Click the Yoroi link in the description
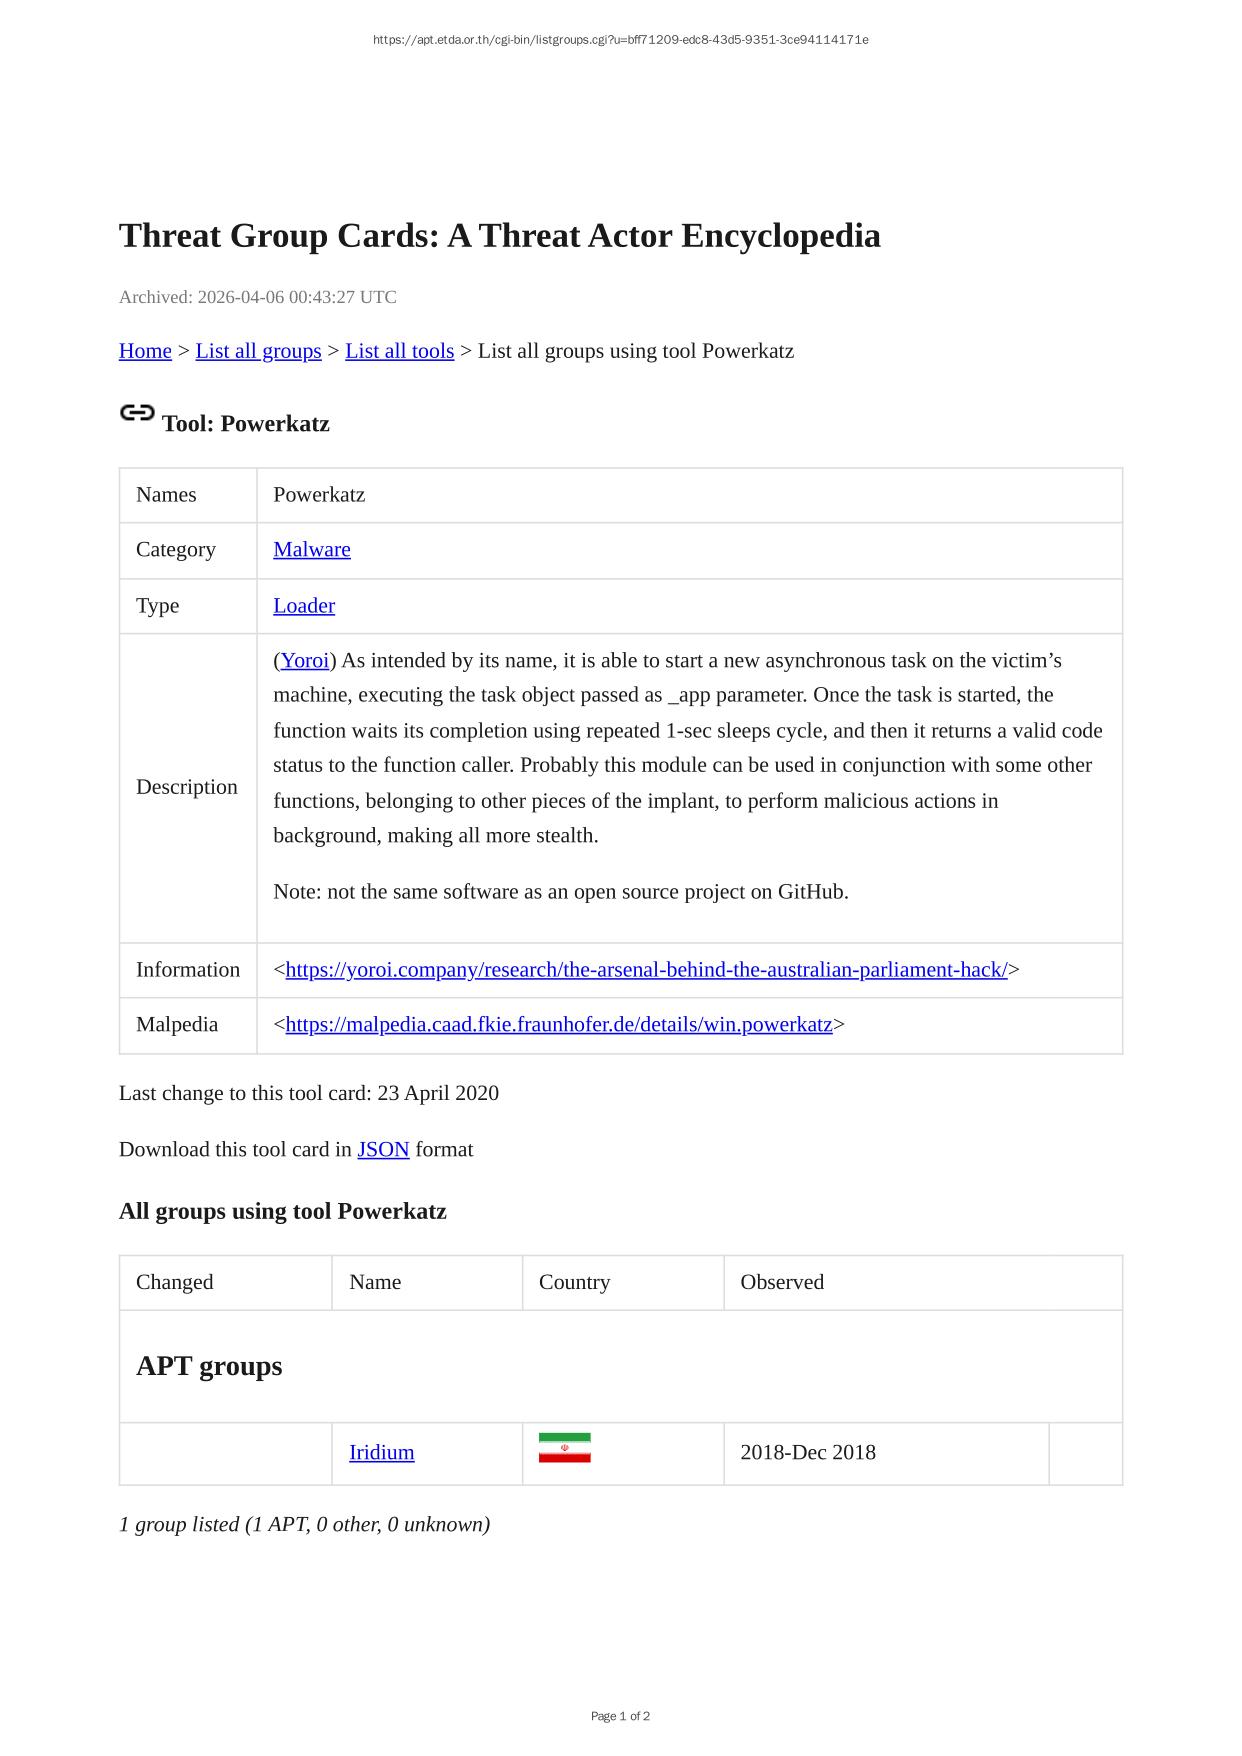 click(305, 661)
